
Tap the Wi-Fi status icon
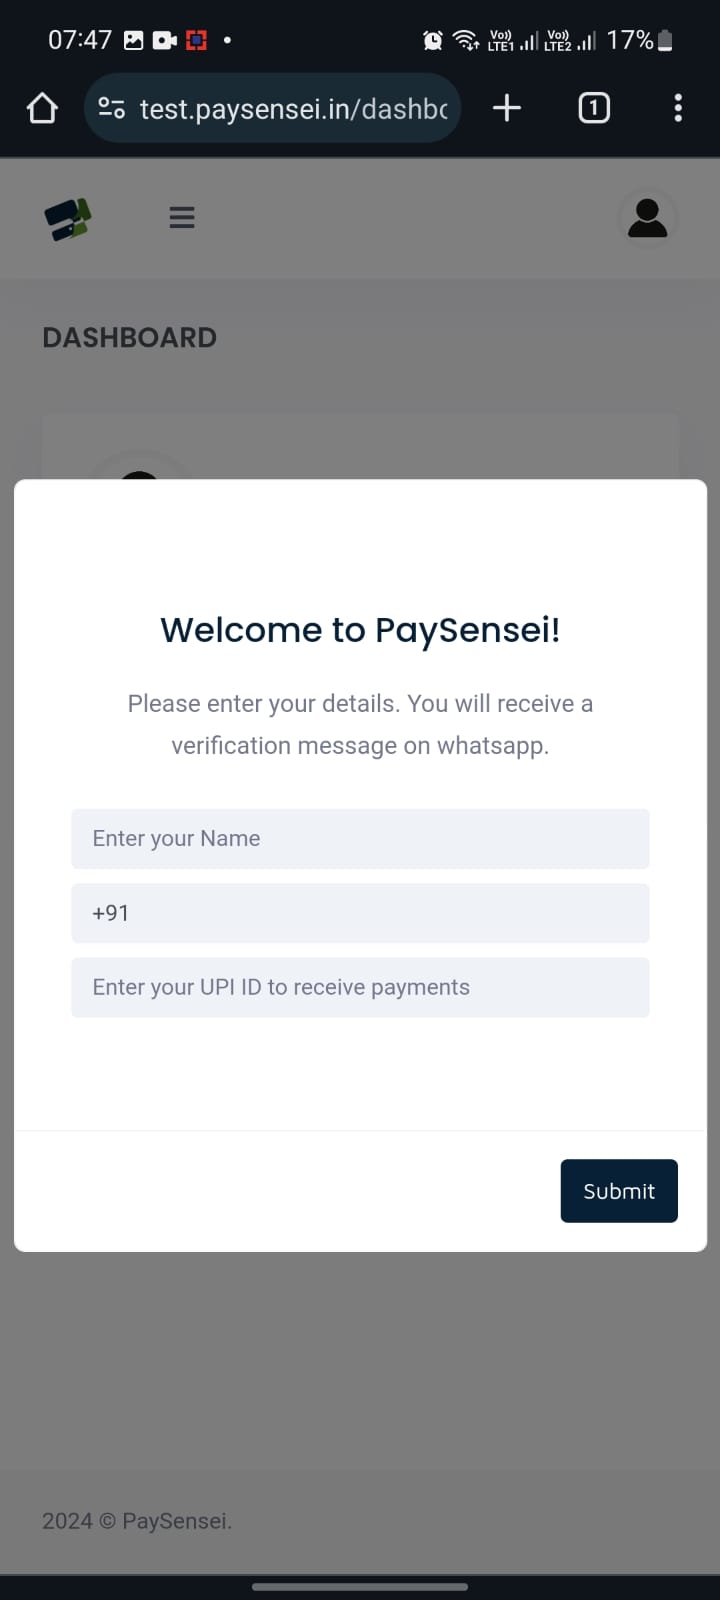[466, 40]
